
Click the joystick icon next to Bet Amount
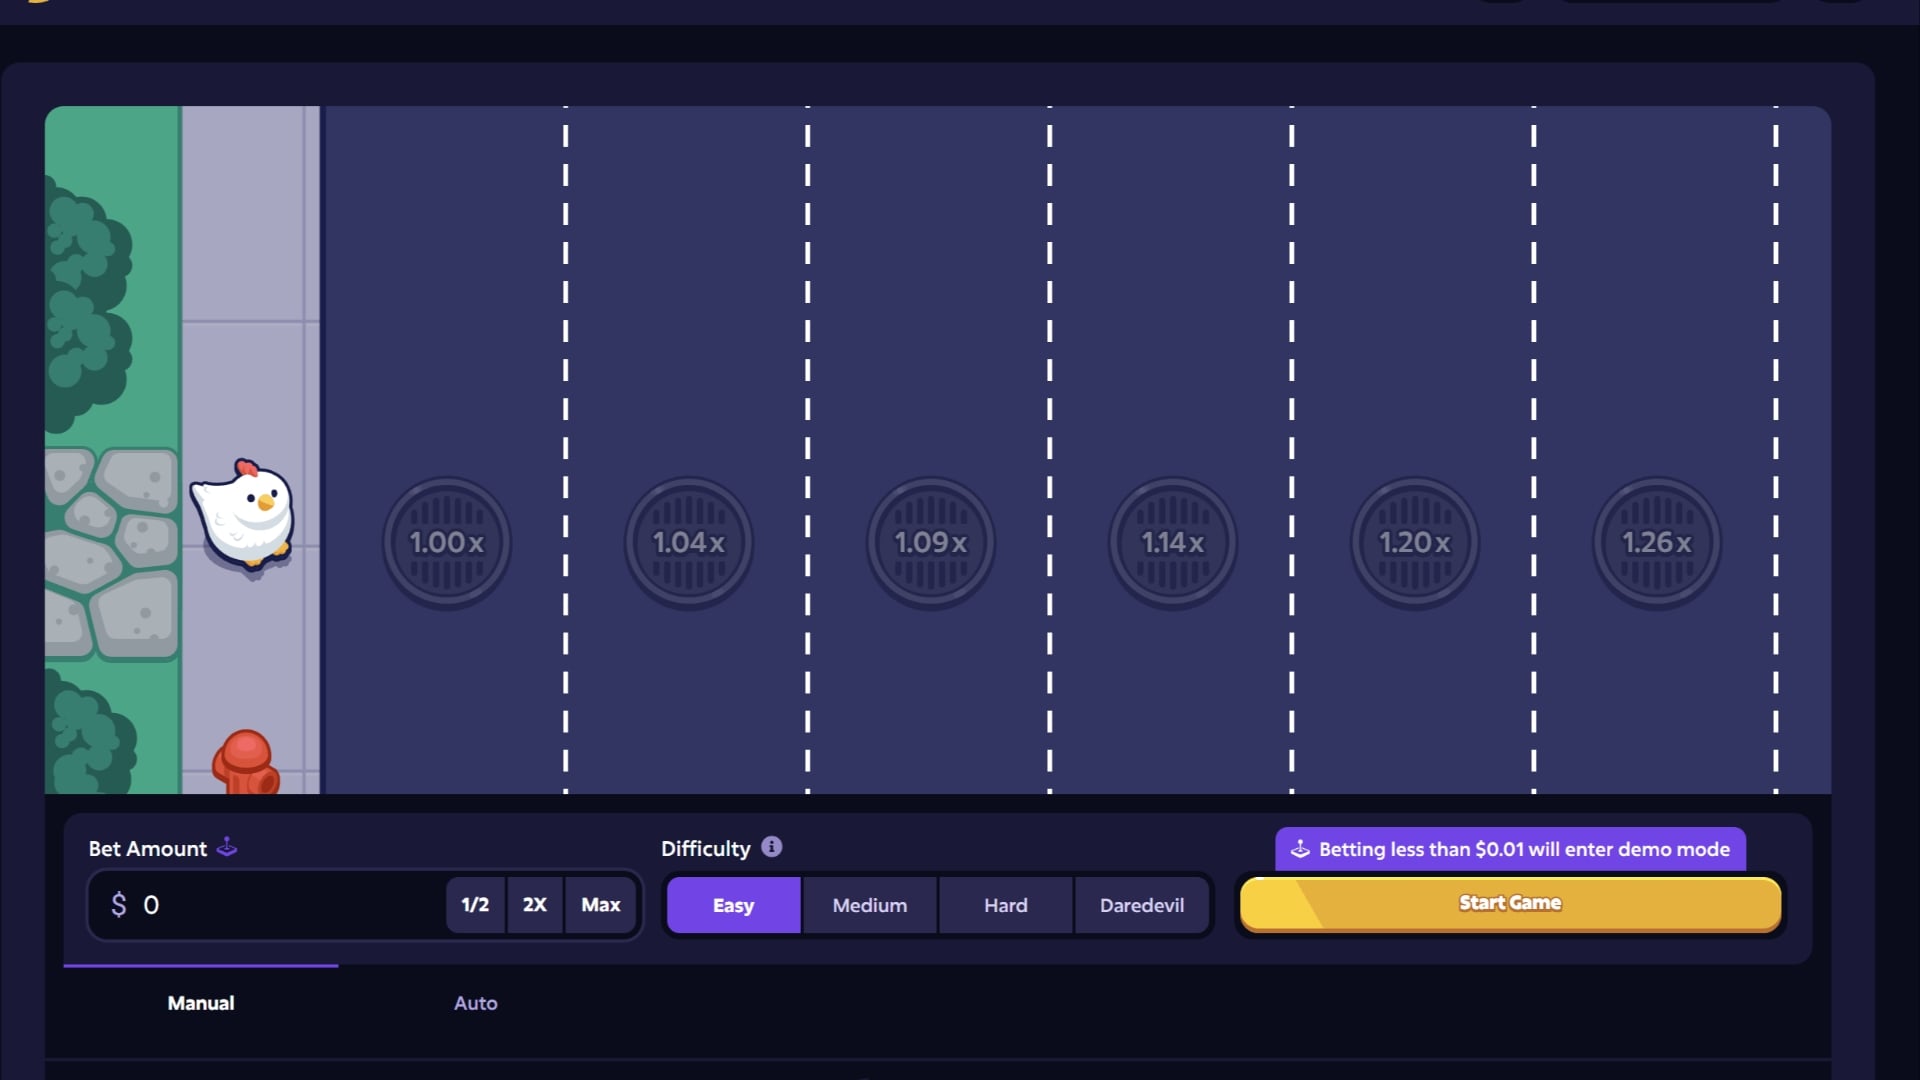(228, 848)
